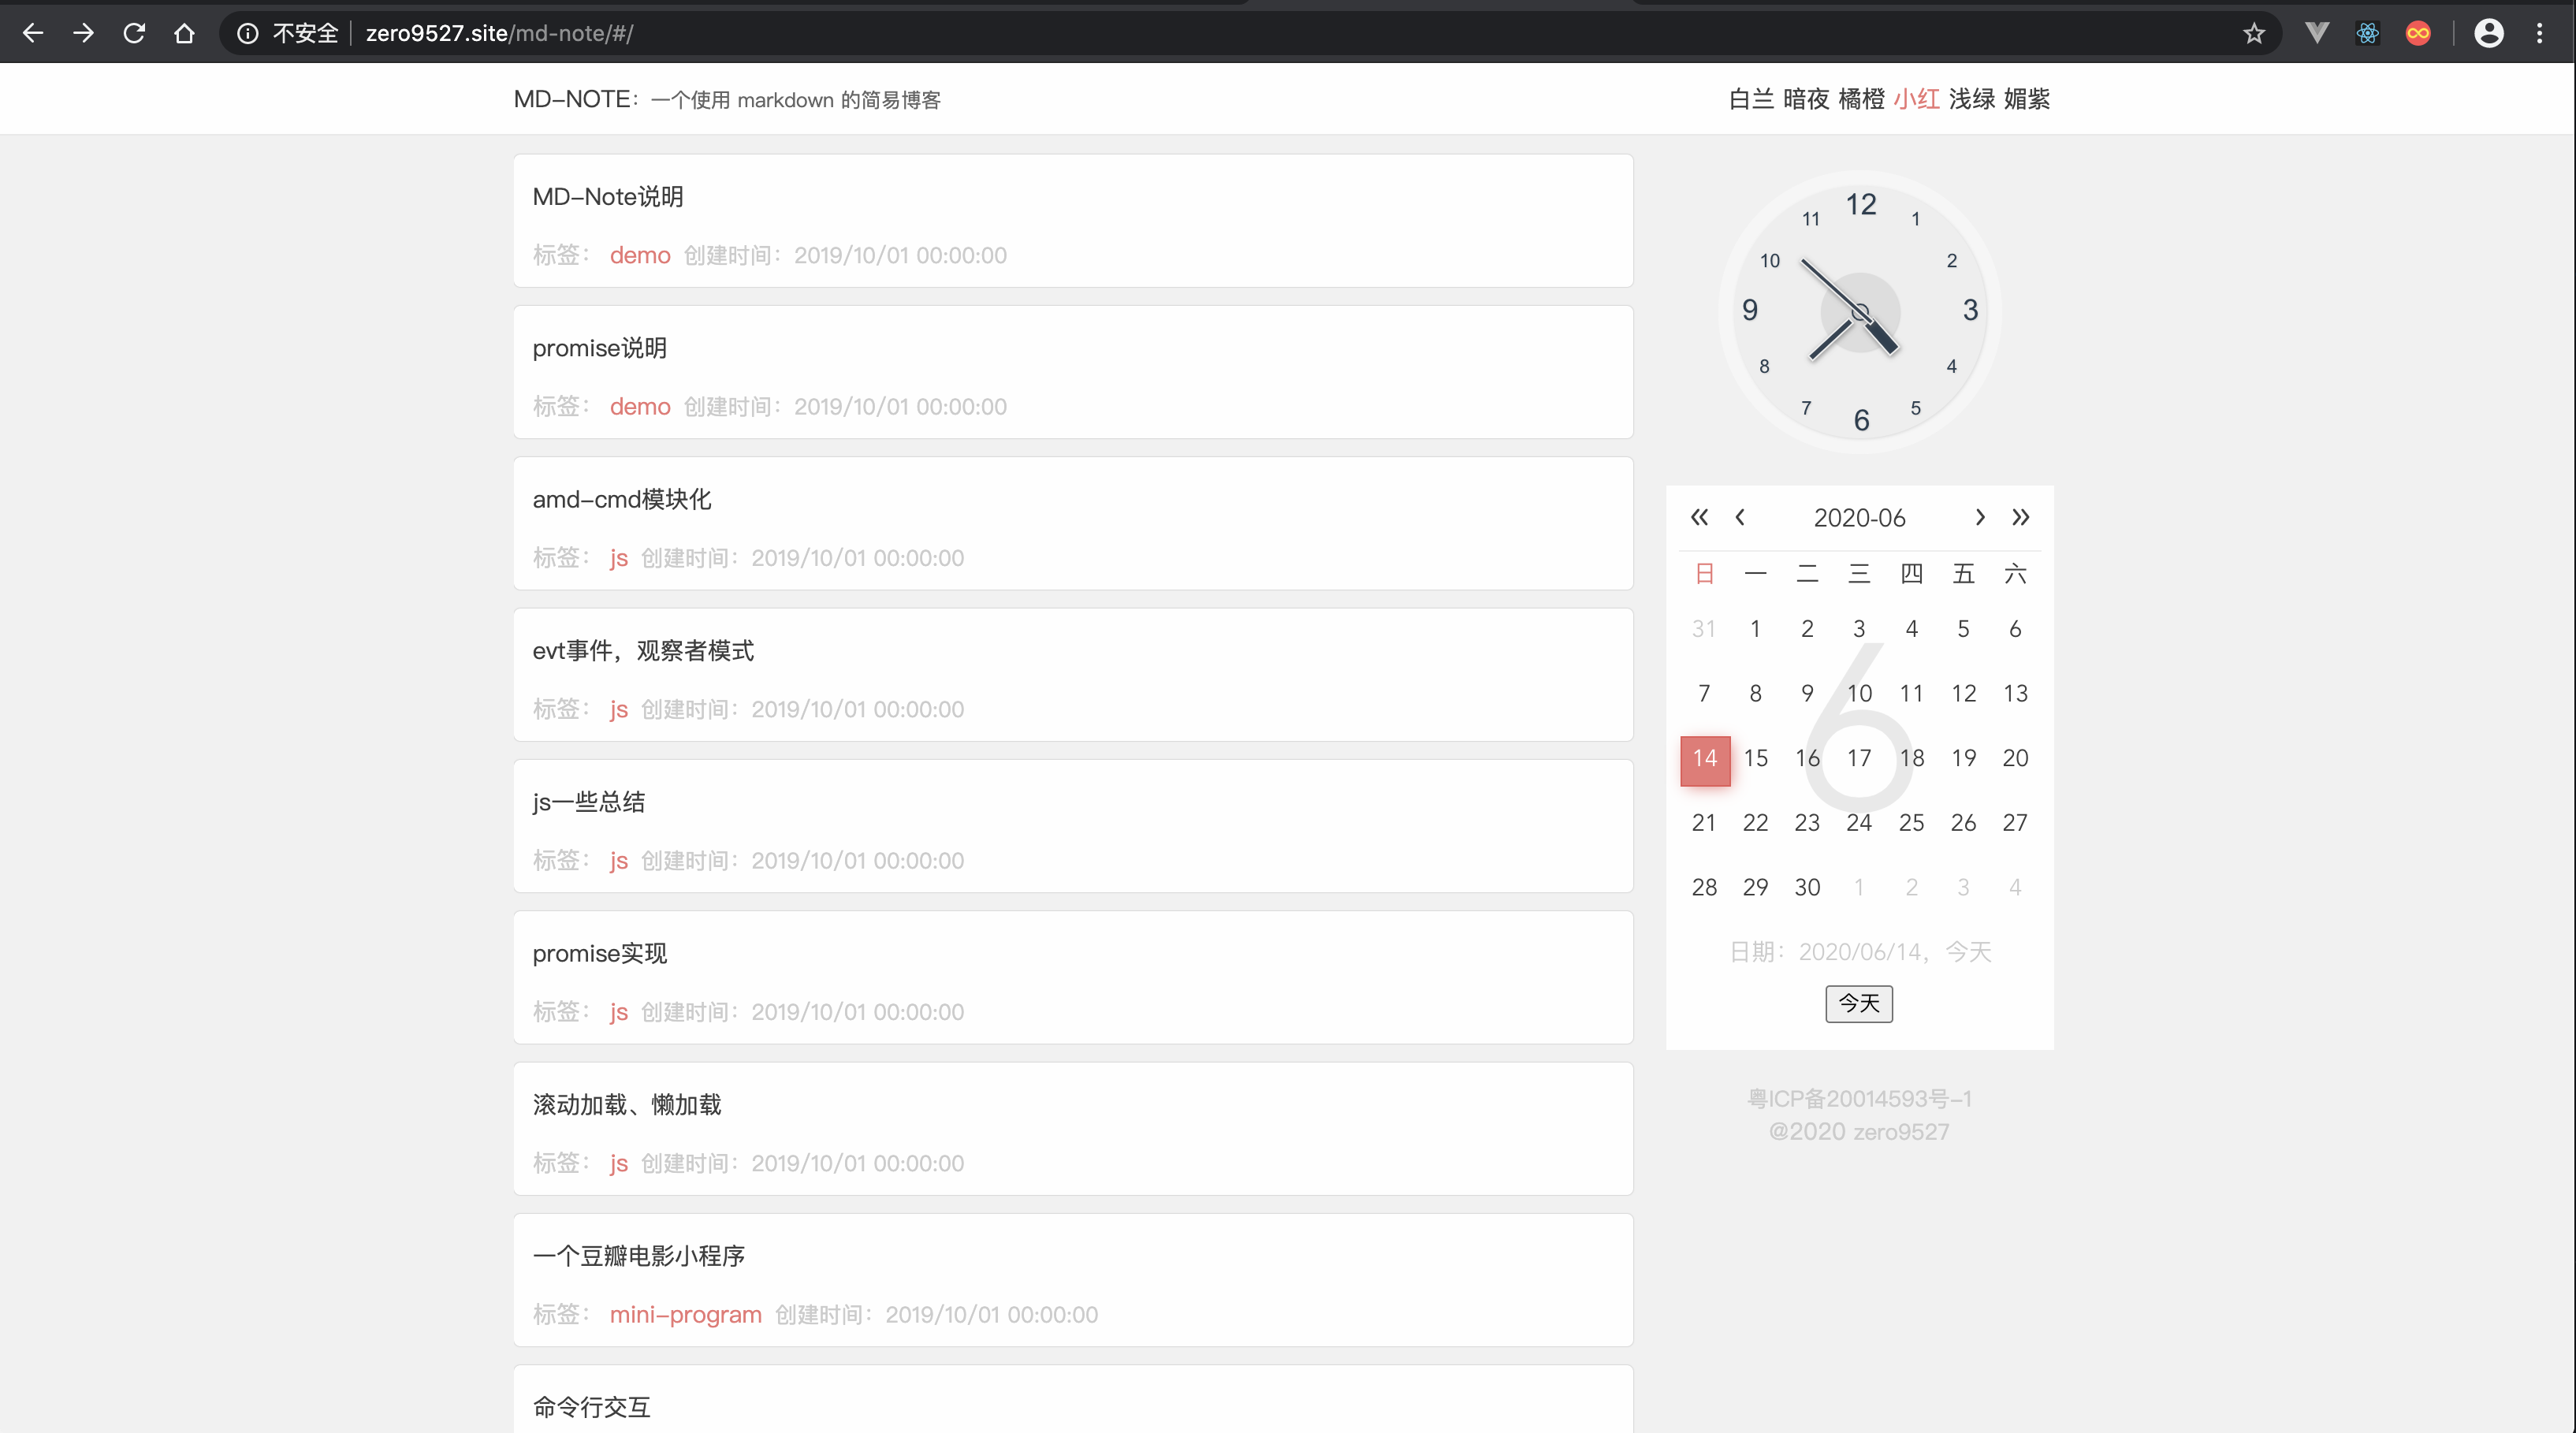This screenshot has width=2576, height=1433.
Task: Click the js tag on amd-cmd模块化
Action: (x=618, y=557)
